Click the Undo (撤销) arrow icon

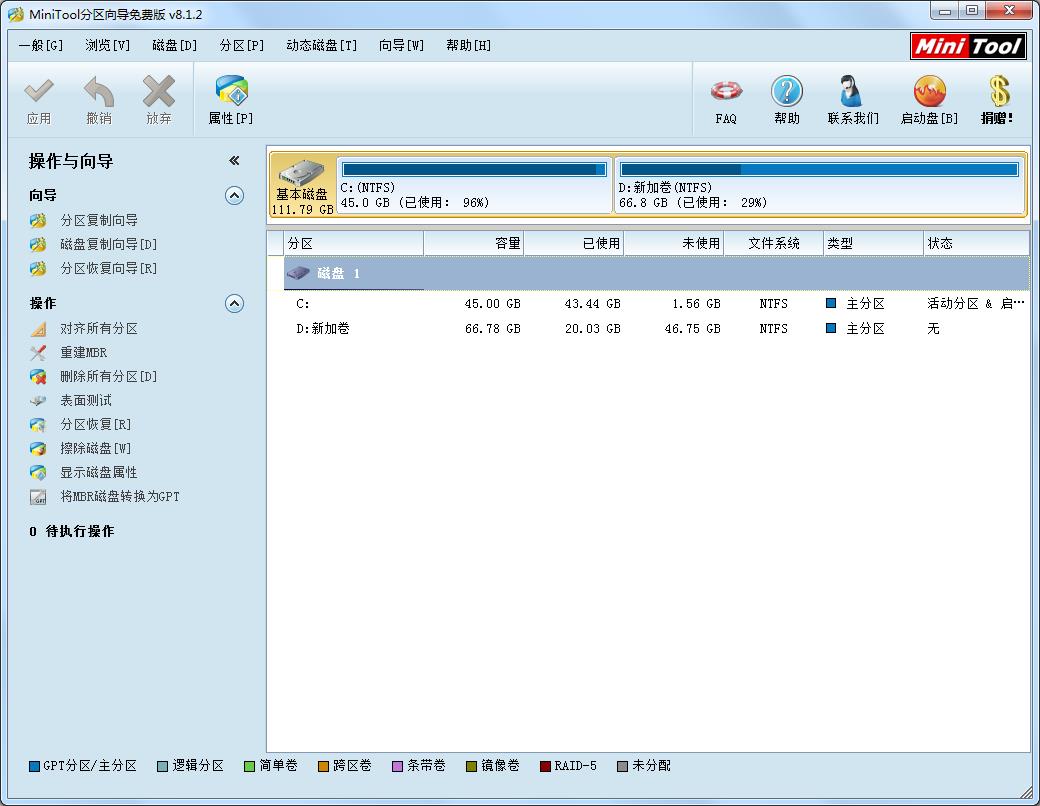coord(99,92)
